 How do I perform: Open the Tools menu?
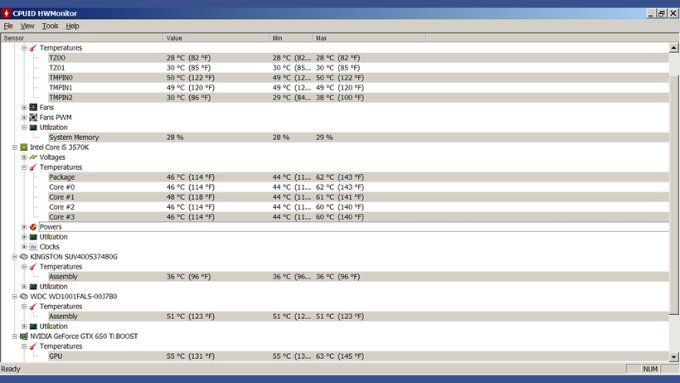pos(50,26)
